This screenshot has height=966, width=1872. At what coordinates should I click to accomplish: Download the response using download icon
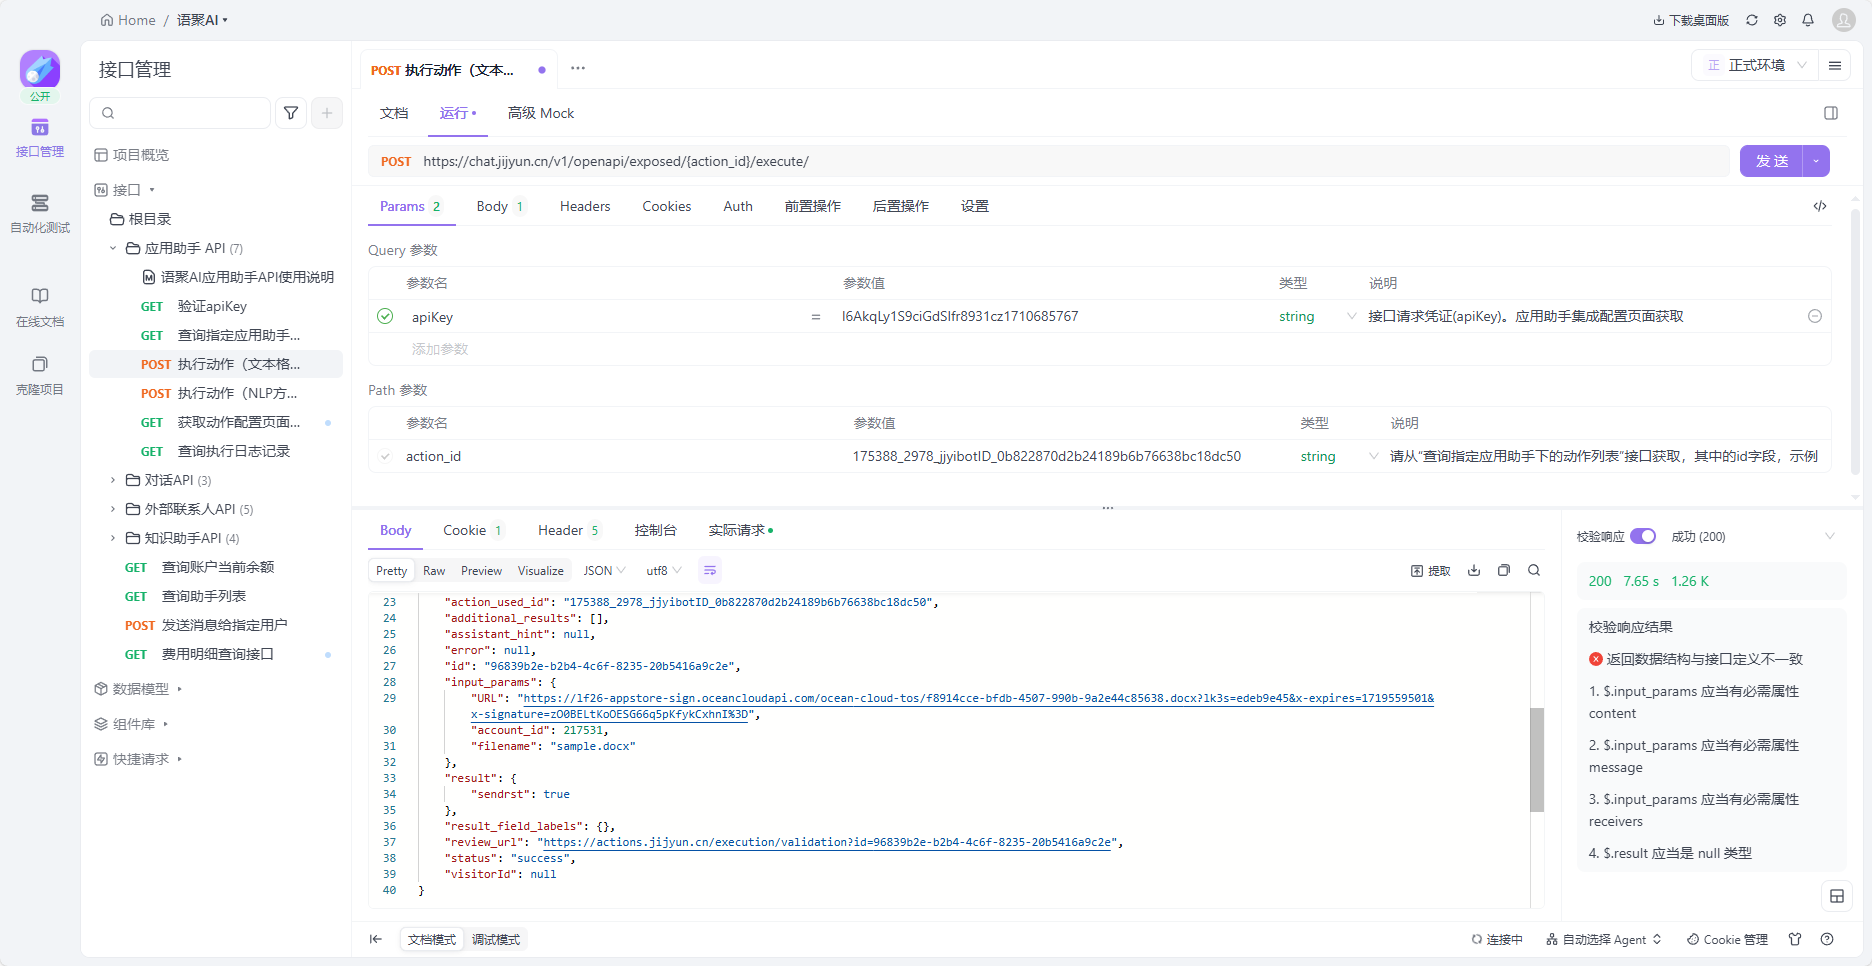[1473, 571]
